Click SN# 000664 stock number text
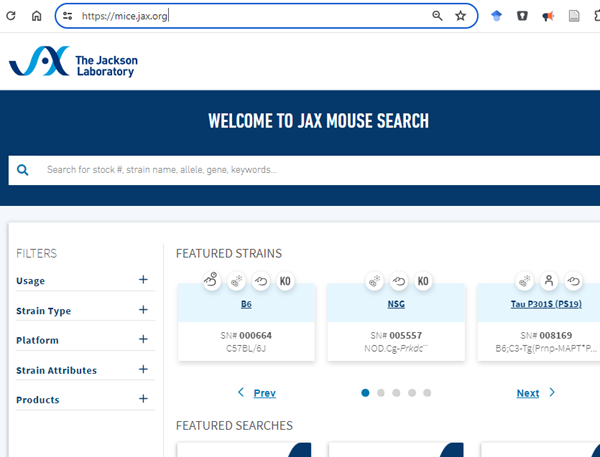Screen dimensions: 600x457 246,335
